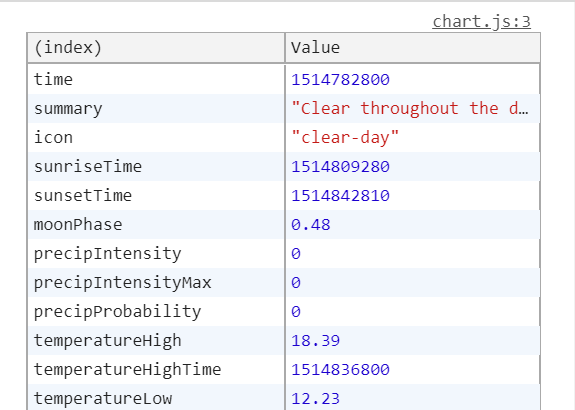
Task: Sort table by the Value column header
Action: [x=413, y=48]
